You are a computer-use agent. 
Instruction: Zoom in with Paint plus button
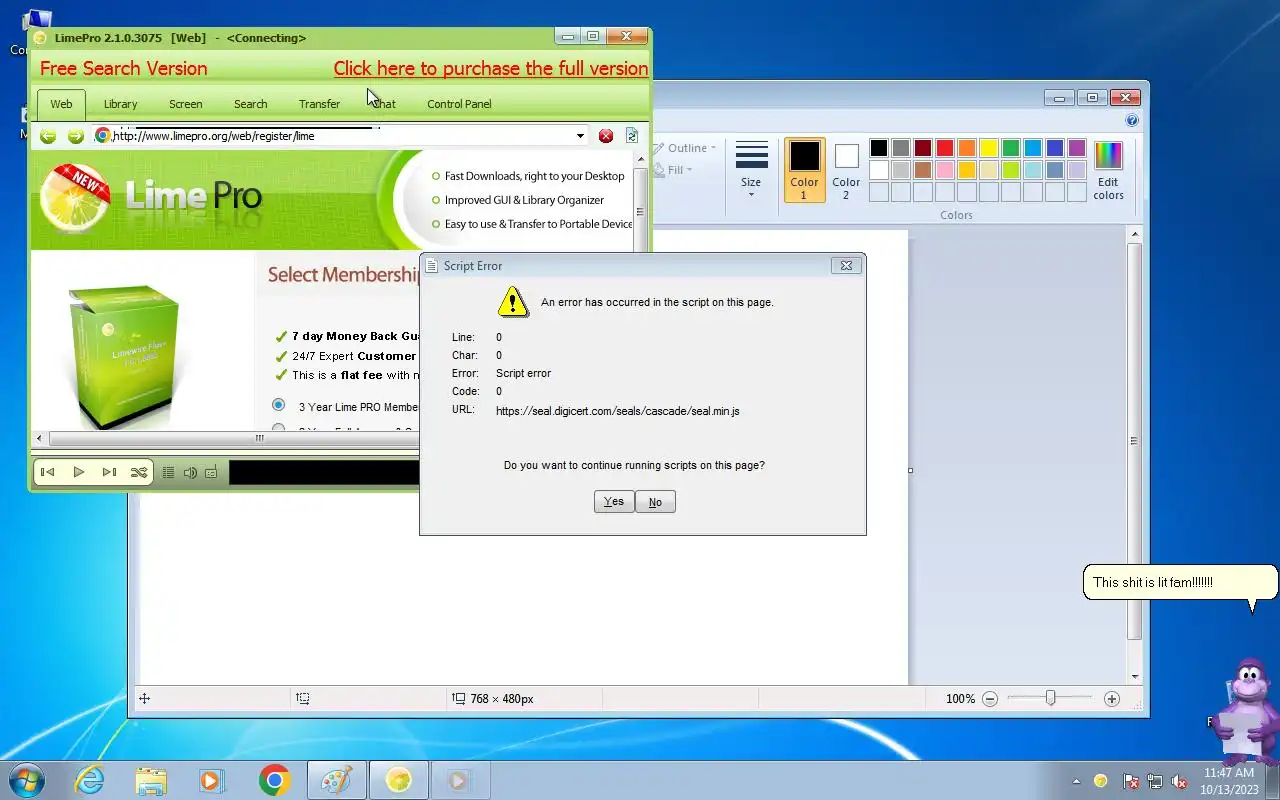[1112, 699]
